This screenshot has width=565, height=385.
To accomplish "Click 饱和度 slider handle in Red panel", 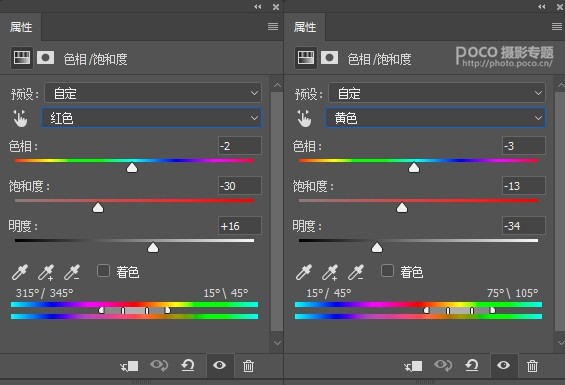I will tap(98, 207).
